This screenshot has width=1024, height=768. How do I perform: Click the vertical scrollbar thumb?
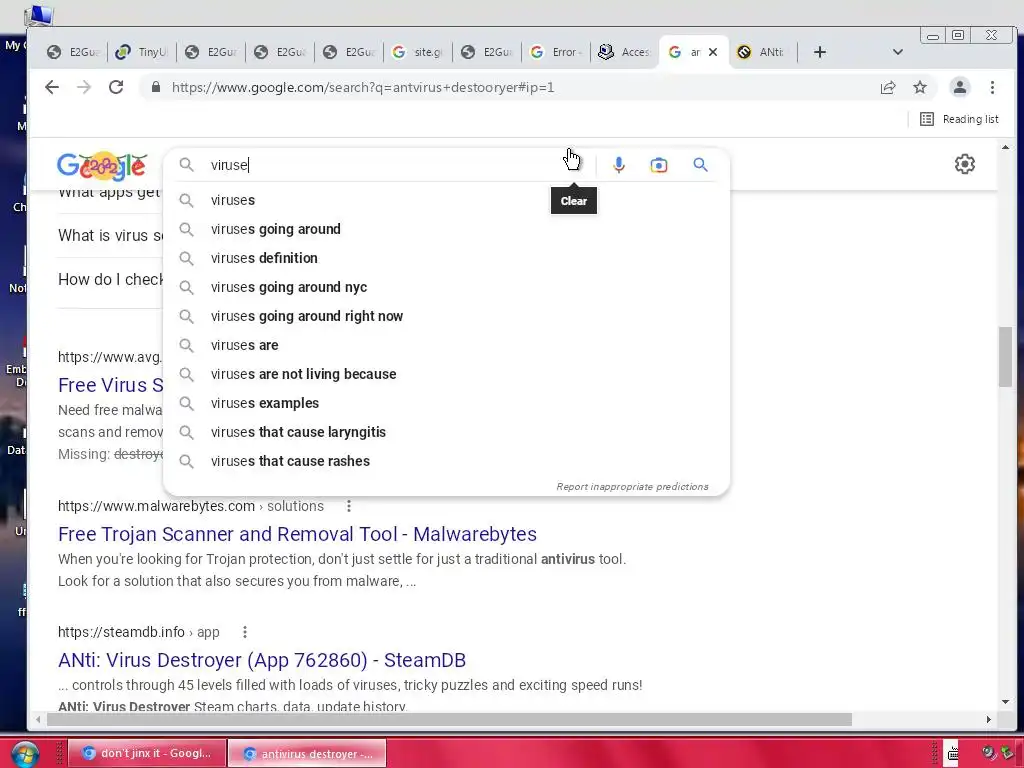point(1005,357)
